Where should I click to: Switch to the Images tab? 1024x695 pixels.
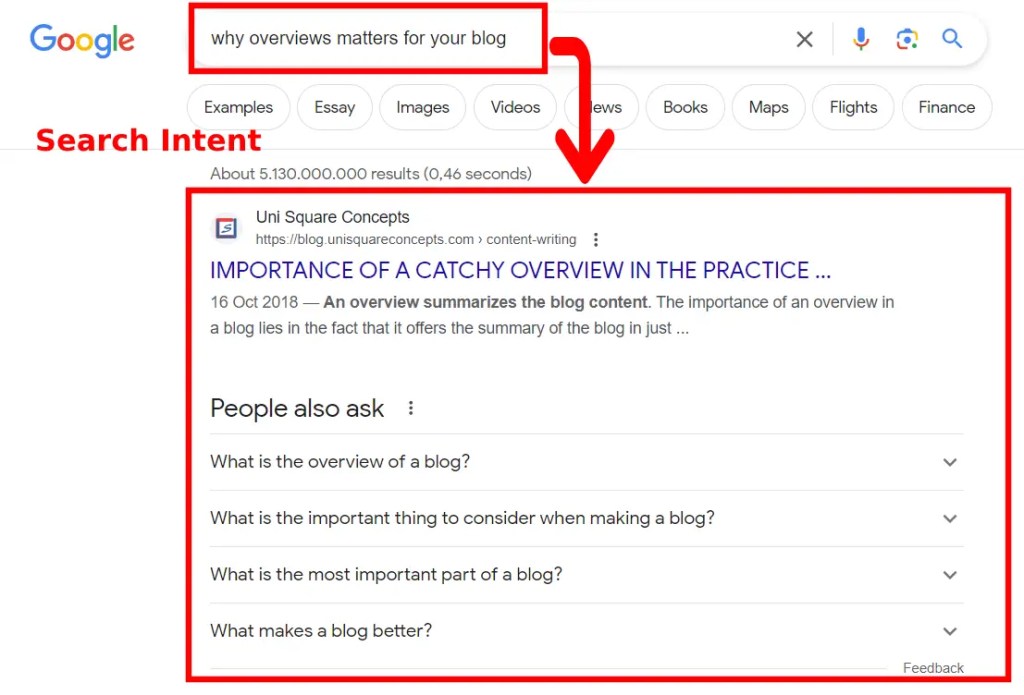422,107
